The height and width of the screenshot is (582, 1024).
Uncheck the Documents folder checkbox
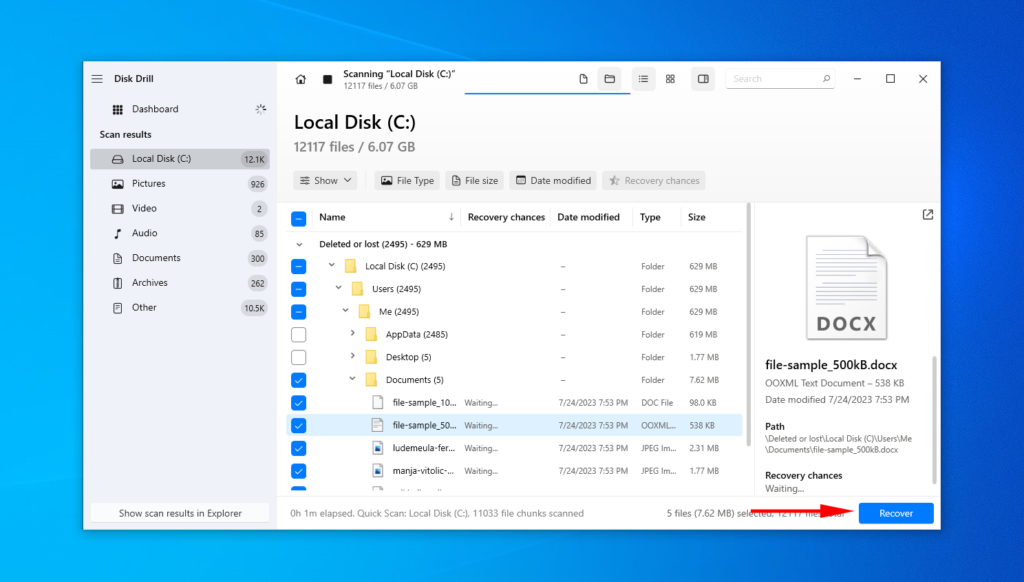tap(298, 379)
